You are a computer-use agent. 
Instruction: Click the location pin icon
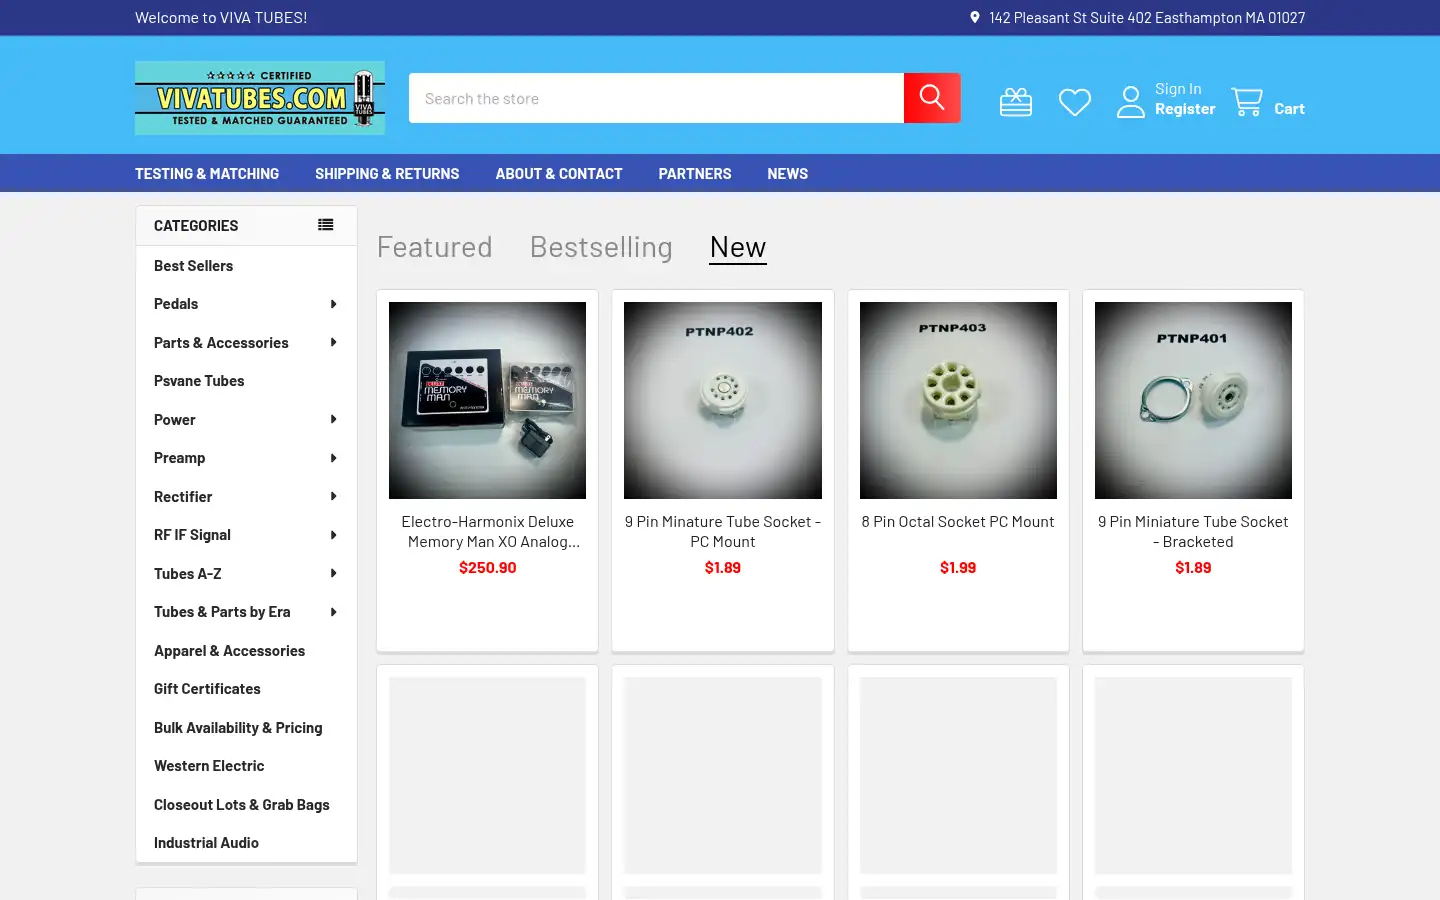click(975, 17)
